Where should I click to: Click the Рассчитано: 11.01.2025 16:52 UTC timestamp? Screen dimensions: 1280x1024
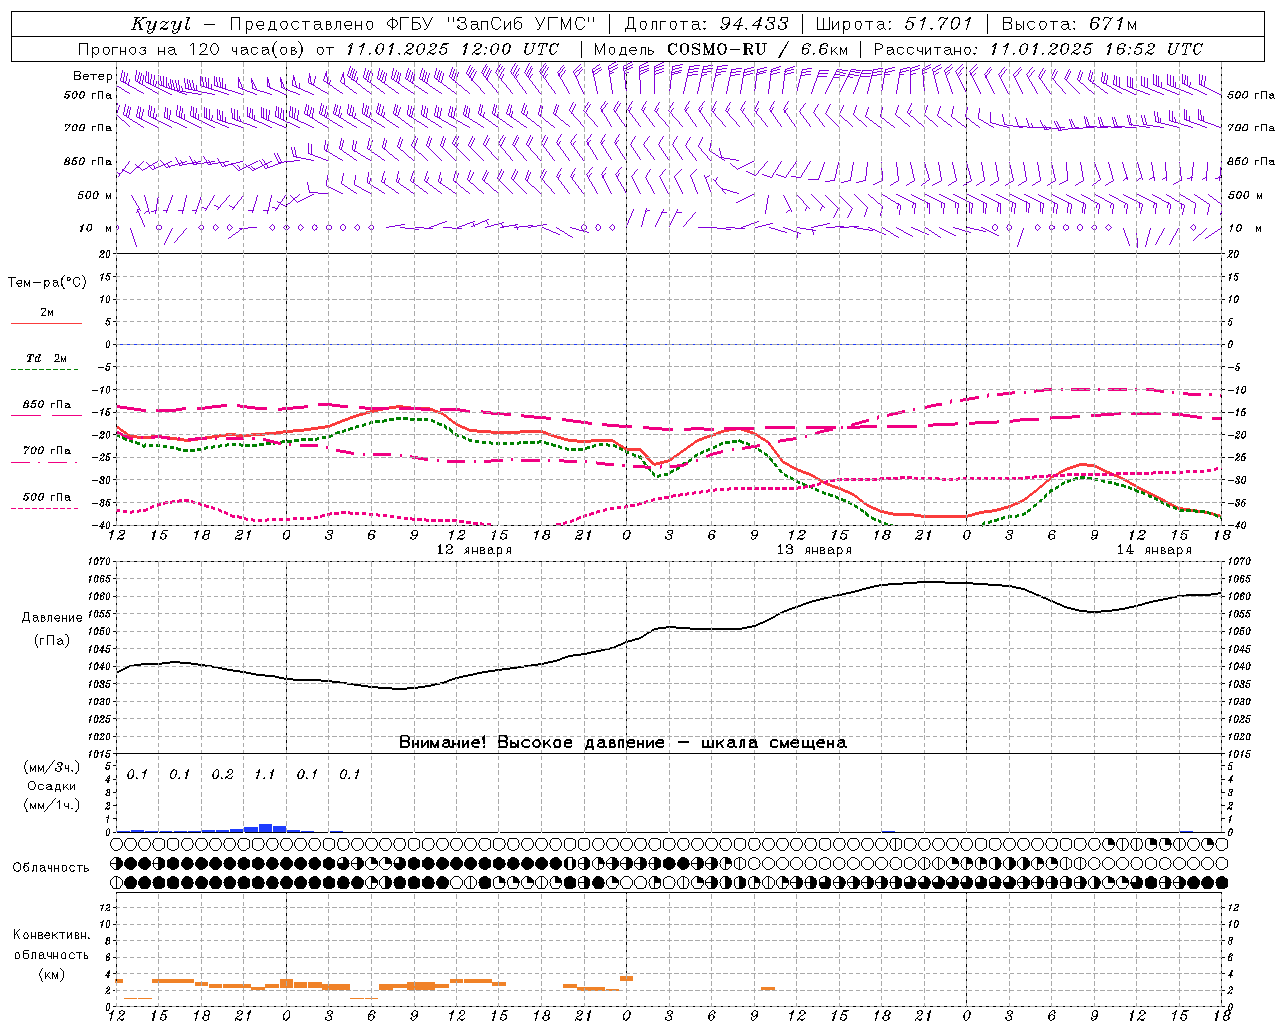tap(1038, 49)
